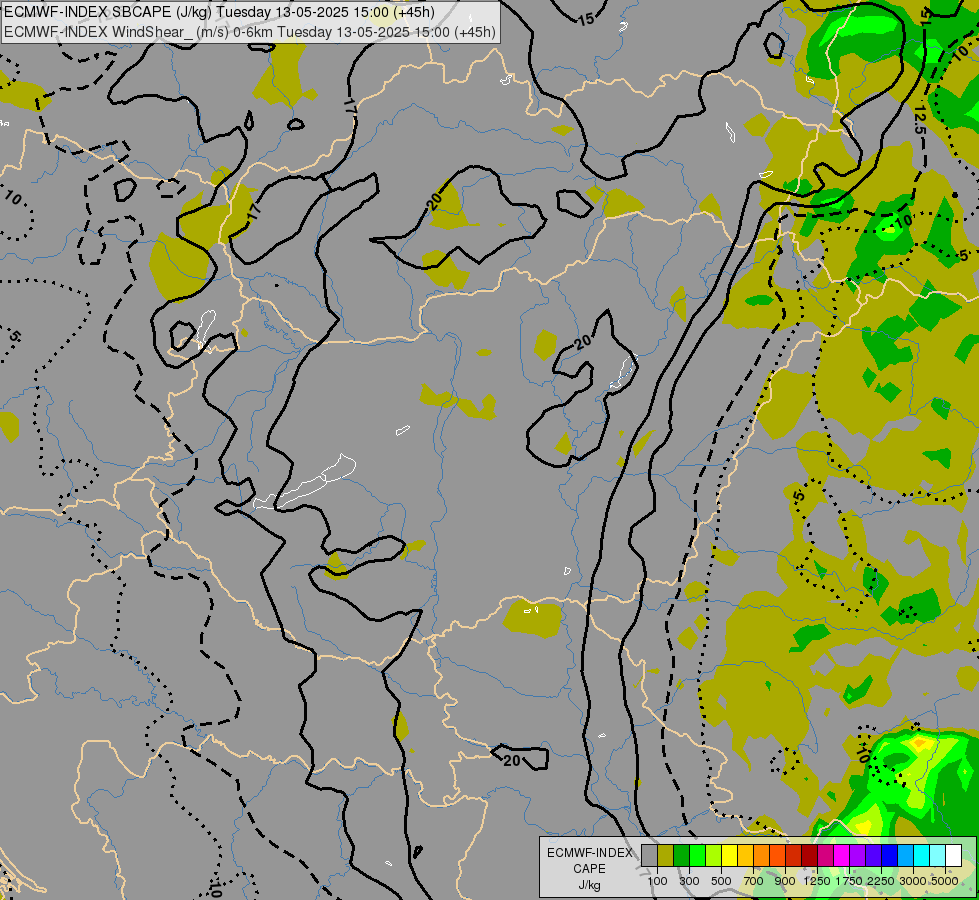Click the legend value 5000
This screenshot has width=979, height=900.
tap(945, 881)
